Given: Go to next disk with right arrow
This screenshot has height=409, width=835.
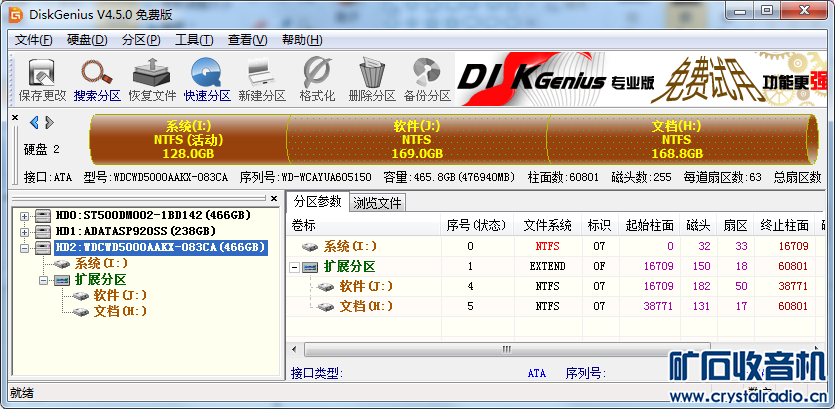Looking at the screenshot, I should (50, 122).
